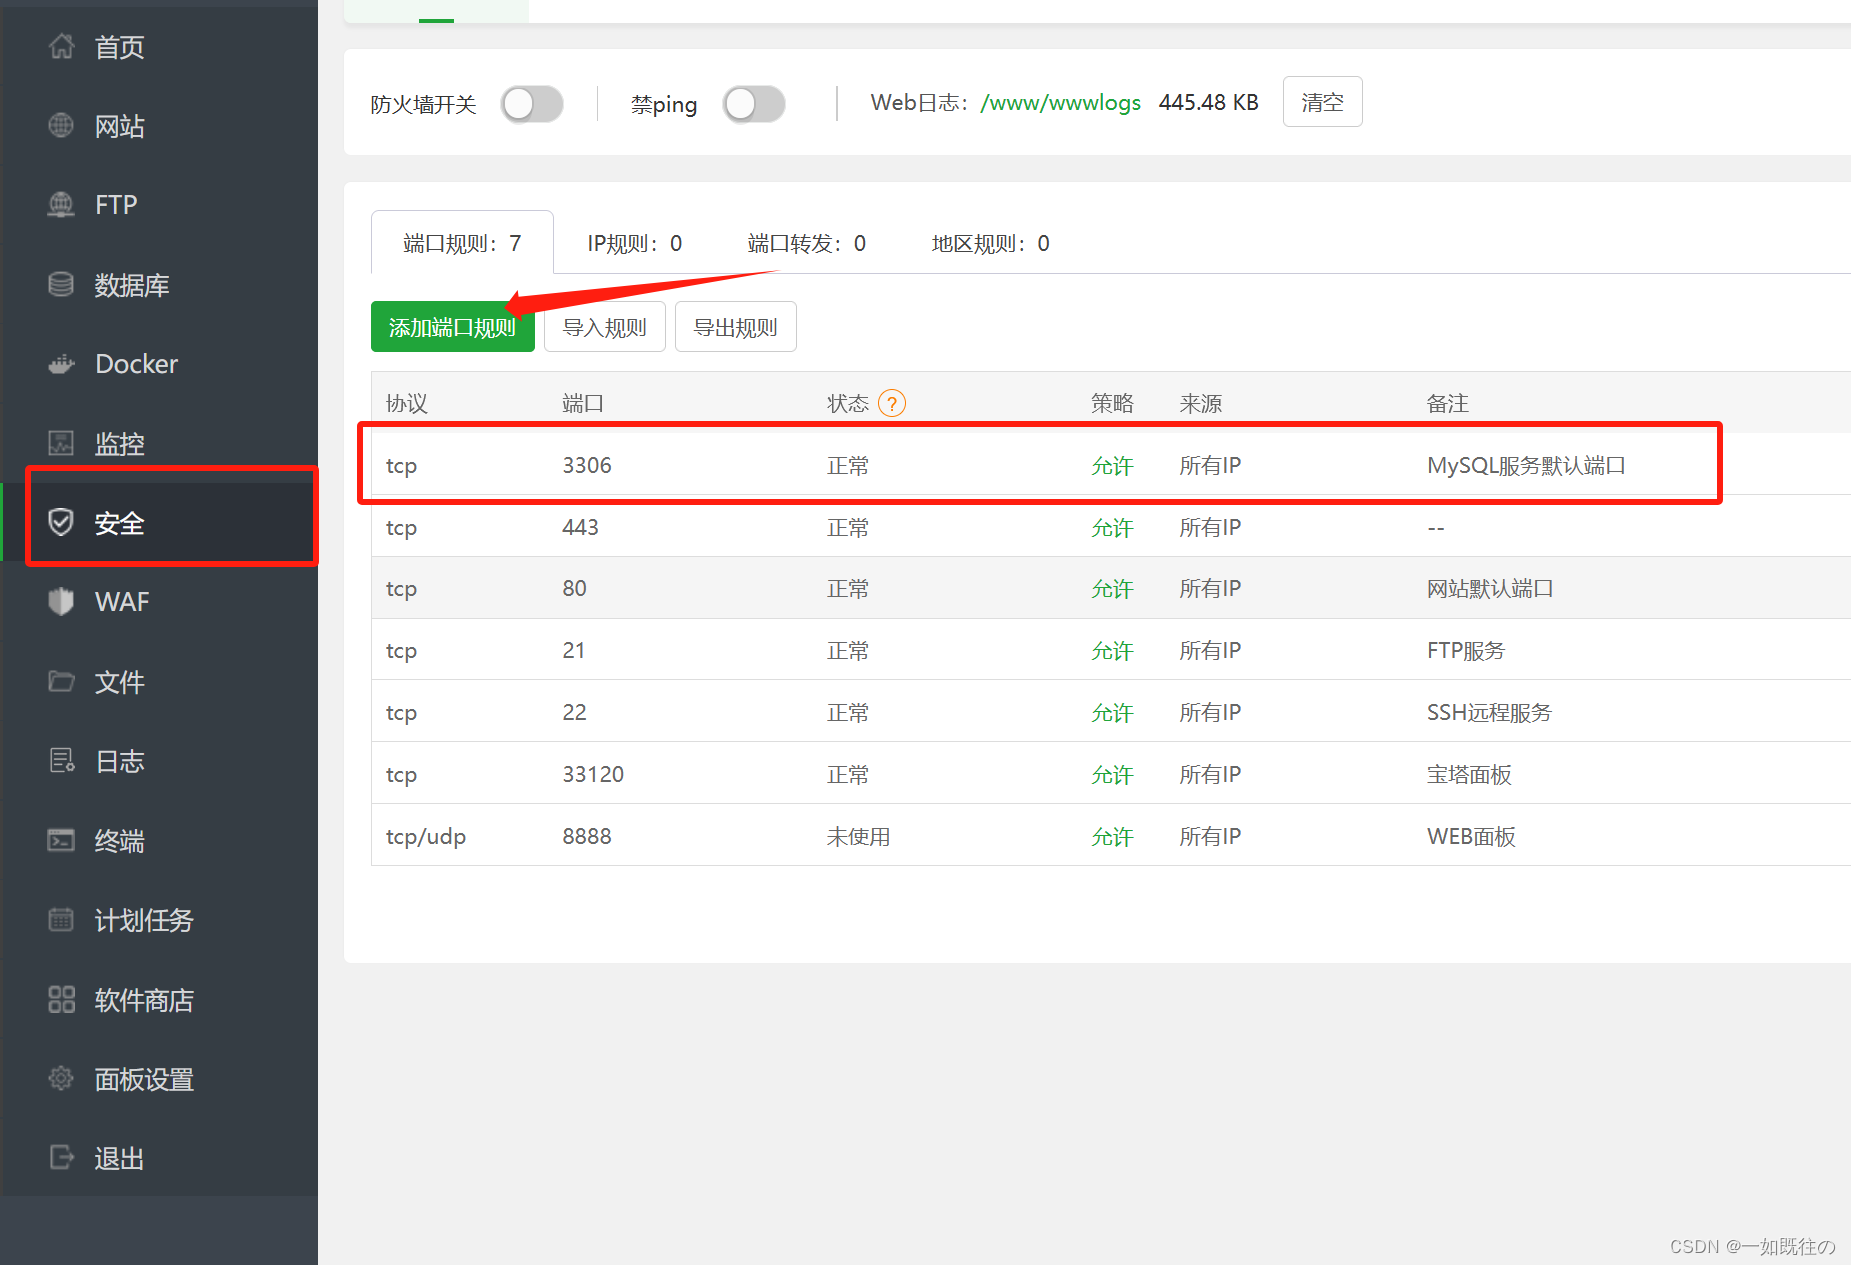This screenshot has height=1265, width=1851.
Task: Switch to the 地区规则 tab
Action: click(991, 243)
